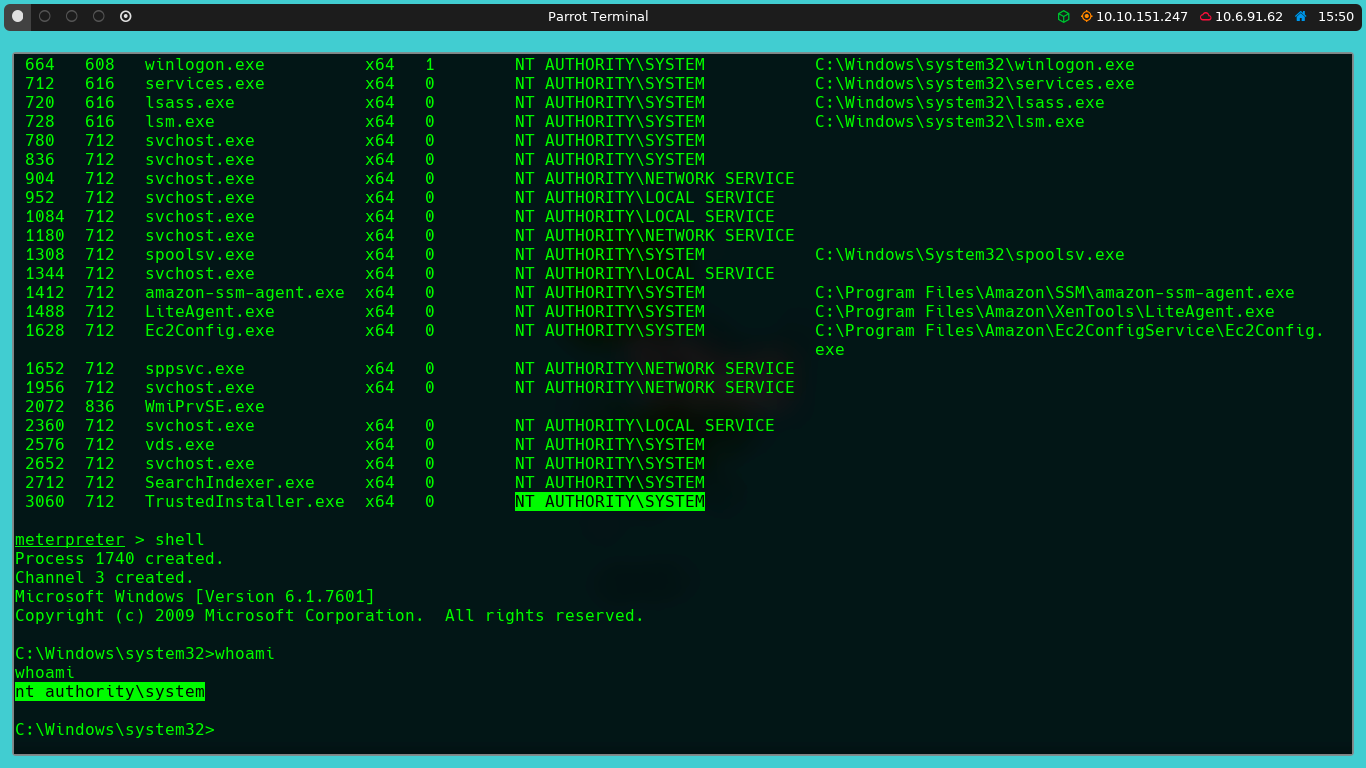The width and height of the screenshot is (1366, 768).
Task: Click the 10.6.91.62 VPN IP
Action: coord(1248,16)
